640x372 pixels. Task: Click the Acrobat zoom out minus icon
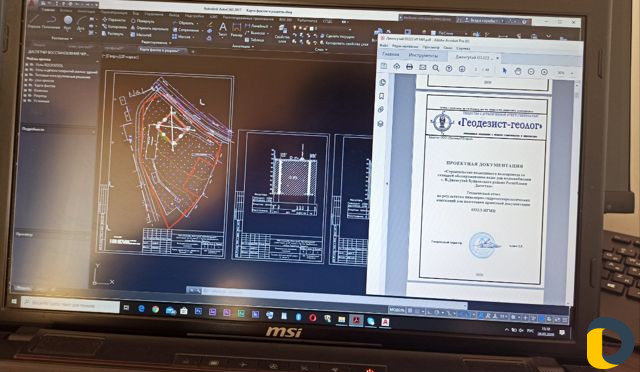click(531, 71)
